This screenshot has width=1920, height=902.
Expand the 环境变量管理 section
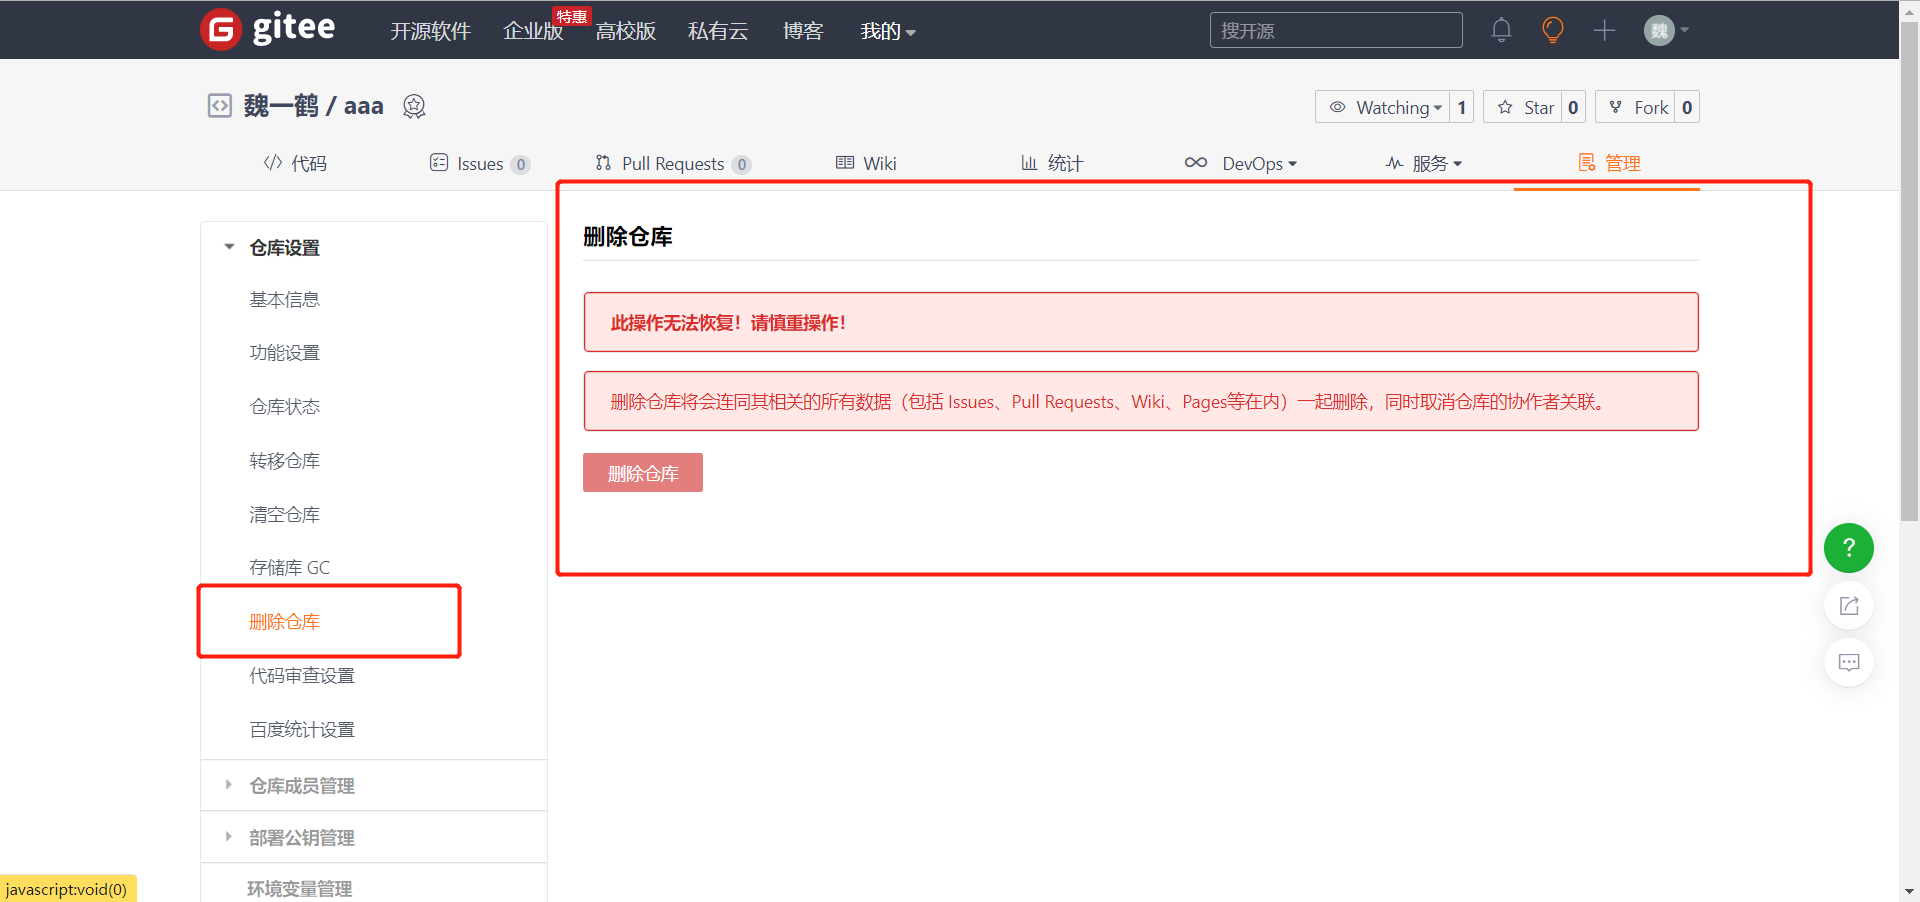(x=299, y=888)
